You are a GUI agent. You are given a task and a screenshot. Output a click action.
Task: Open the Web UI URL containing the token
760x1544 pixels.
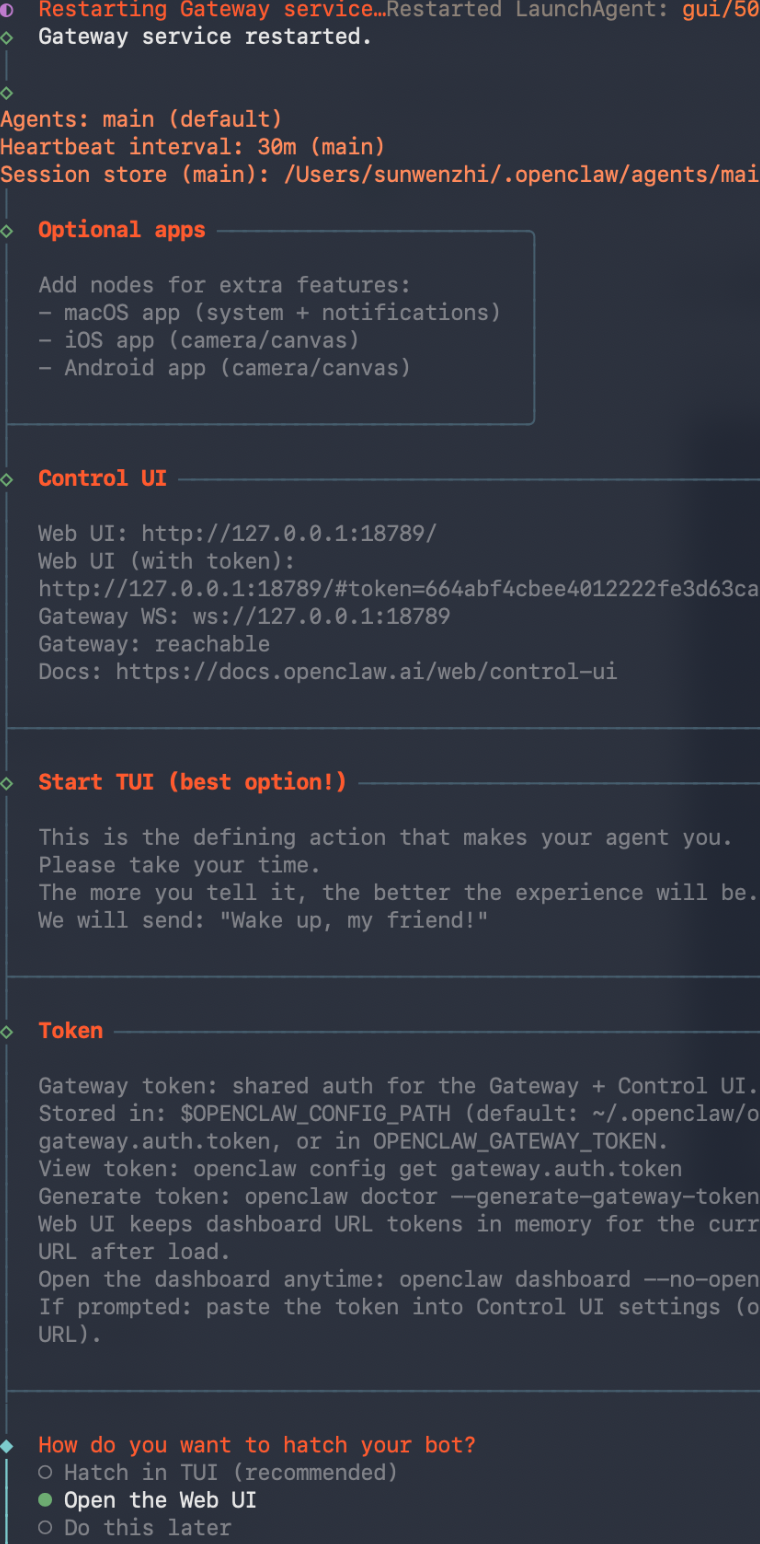point(397,589)
